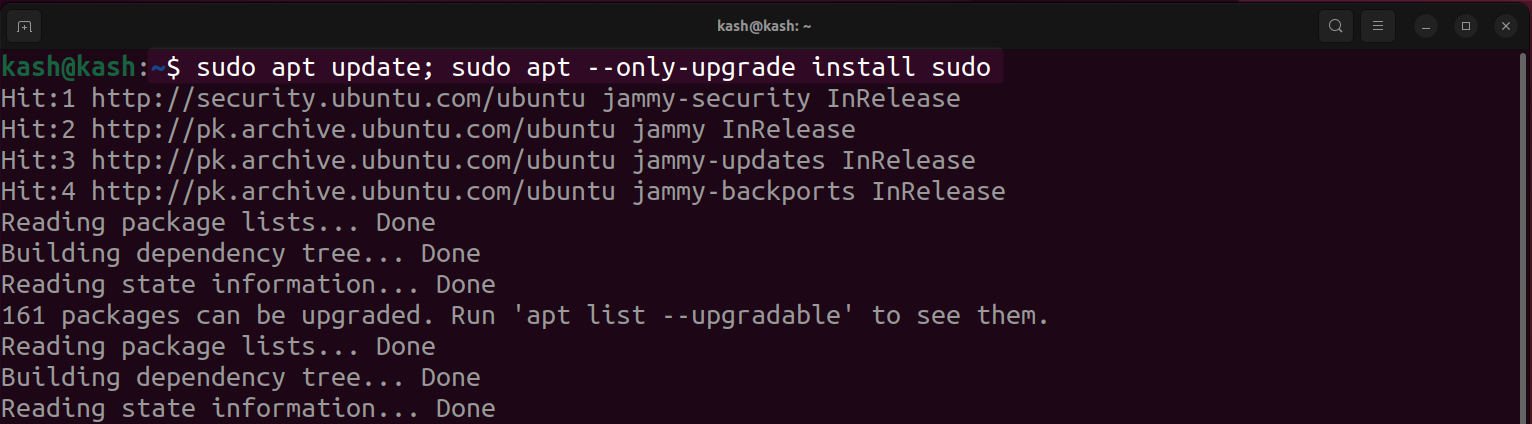
Task: Click the green kash@kash prompt text
Action: (x=68, y=68)
